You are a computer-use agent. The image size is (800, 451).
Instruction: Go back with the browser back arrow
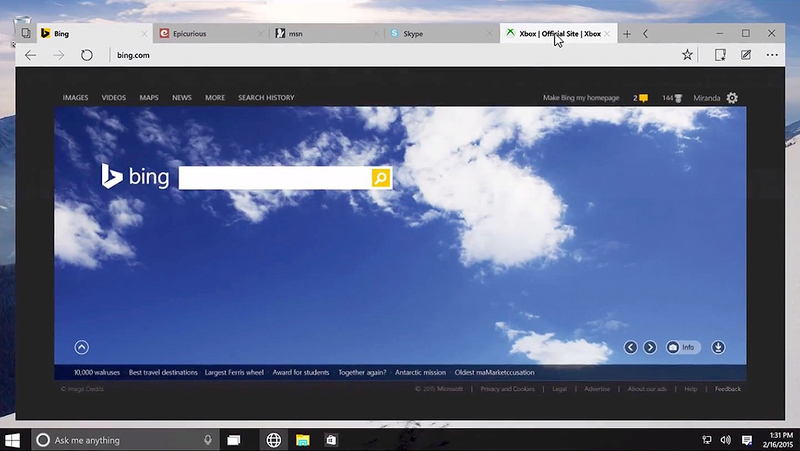click(31, 55)
